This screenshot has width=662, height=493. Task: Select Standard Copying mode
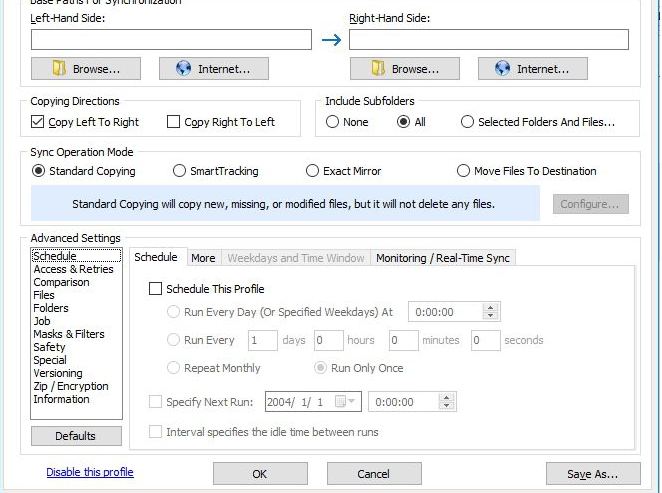pos(38,171)
